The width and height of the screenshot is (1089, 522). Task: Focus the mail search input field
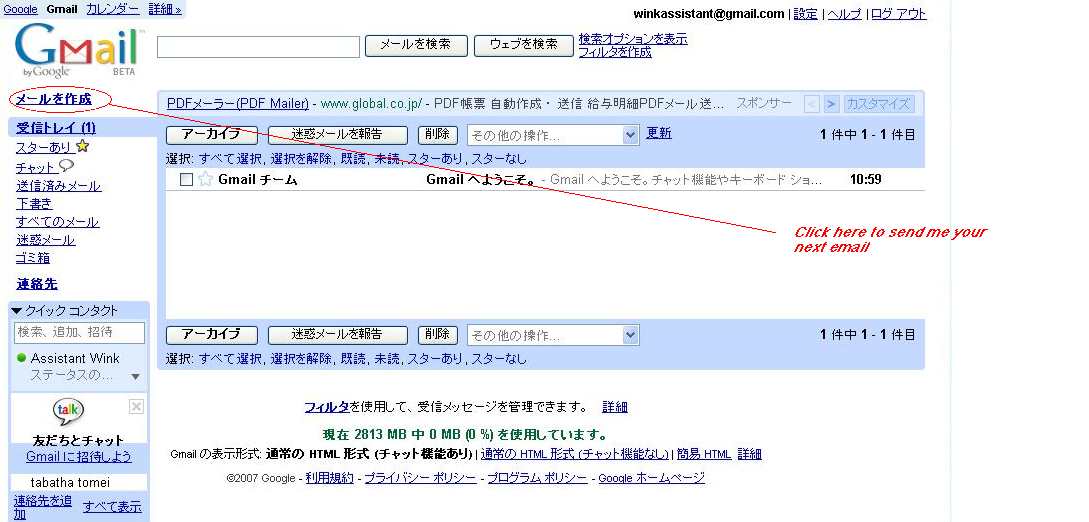258,47
